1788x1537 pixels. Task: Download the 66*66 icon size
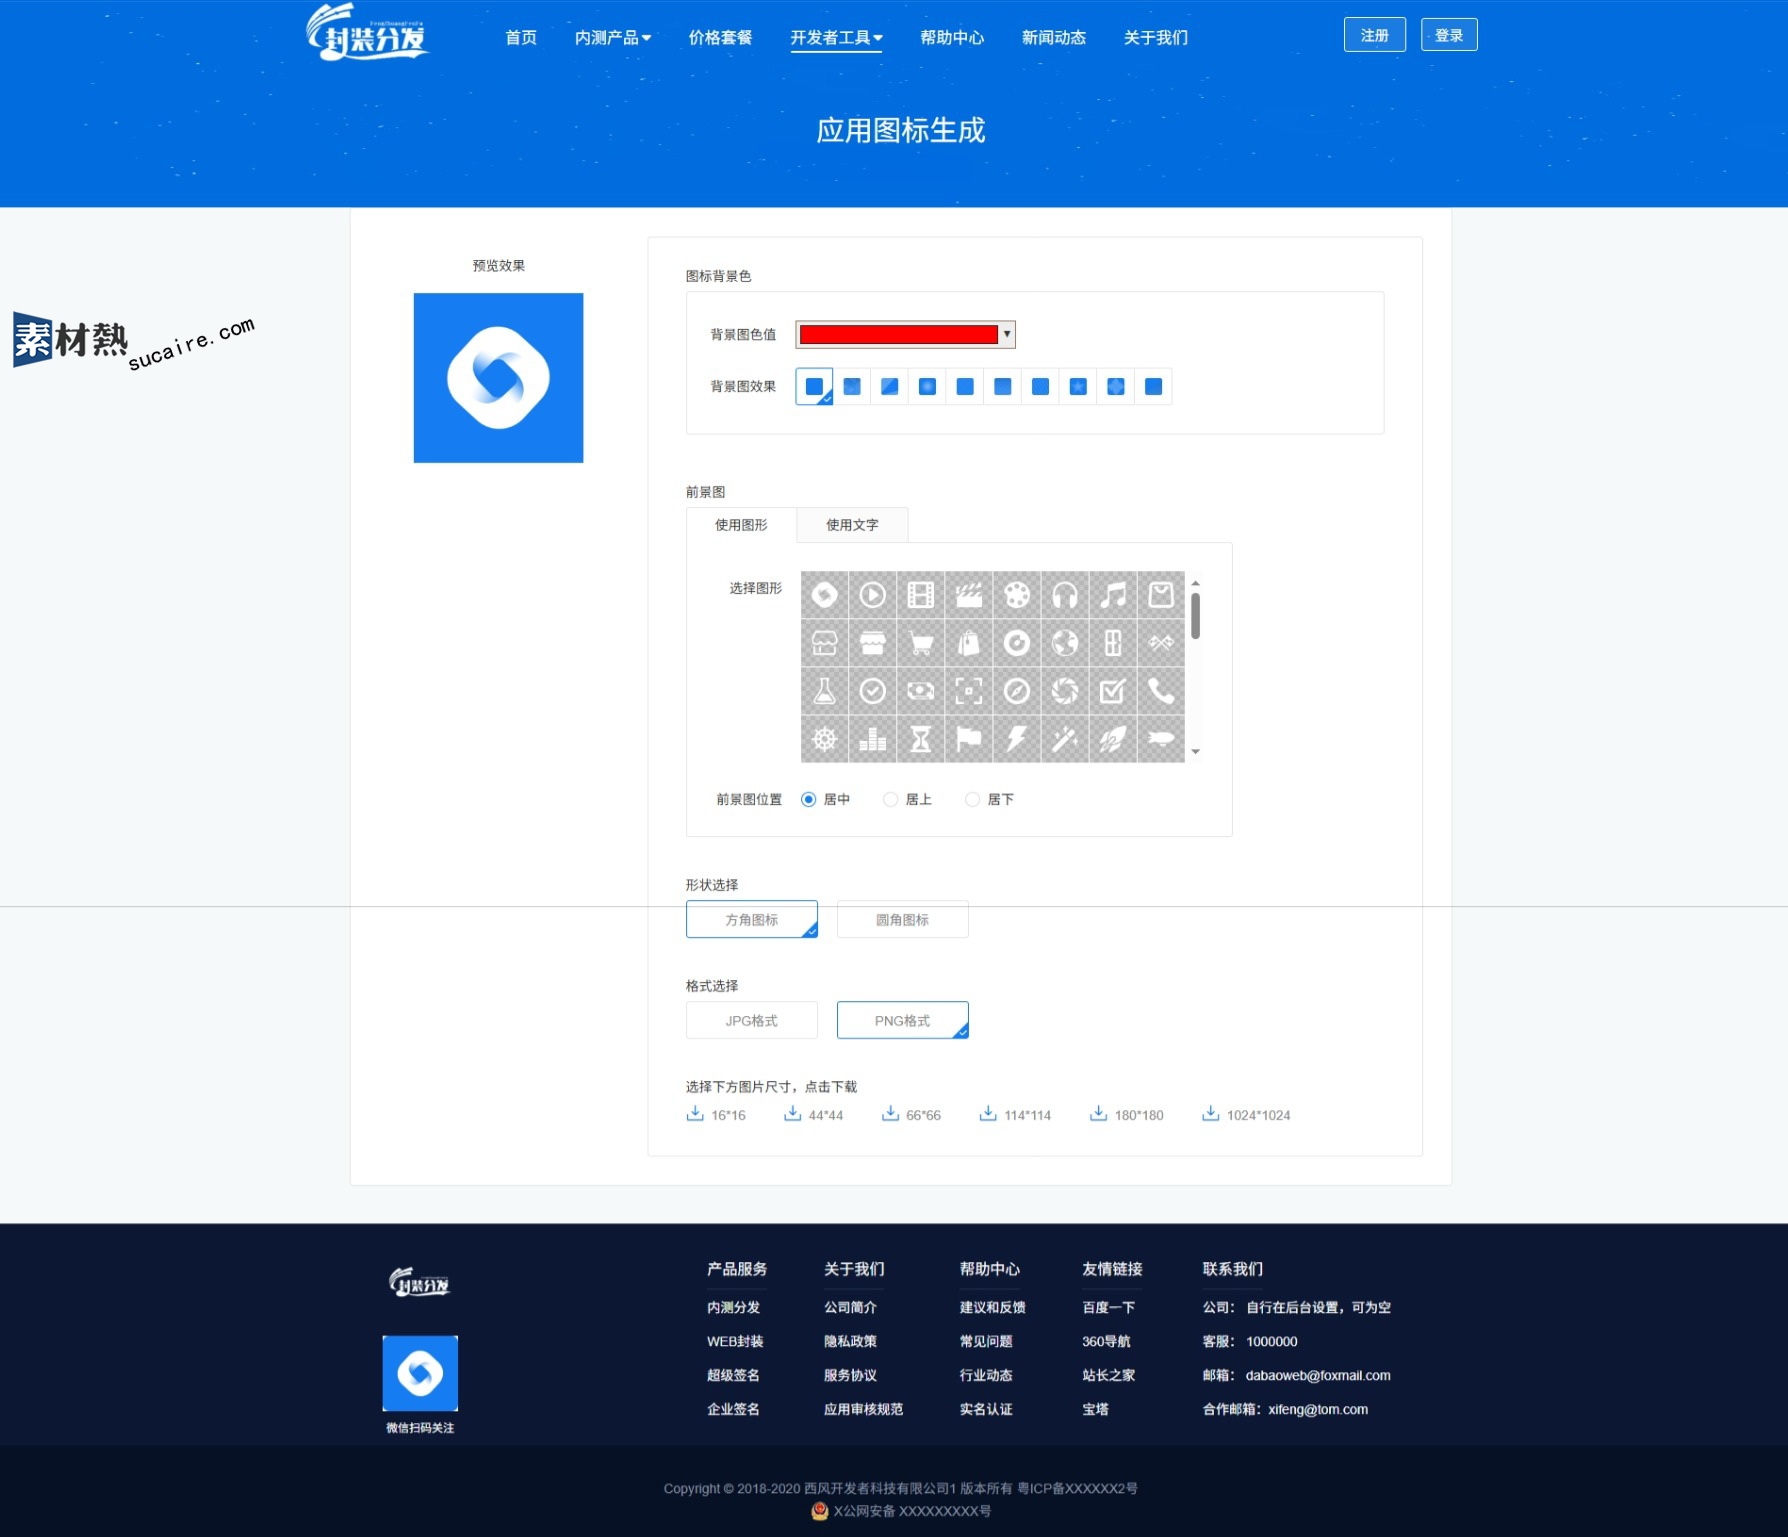coord(911,1115)
